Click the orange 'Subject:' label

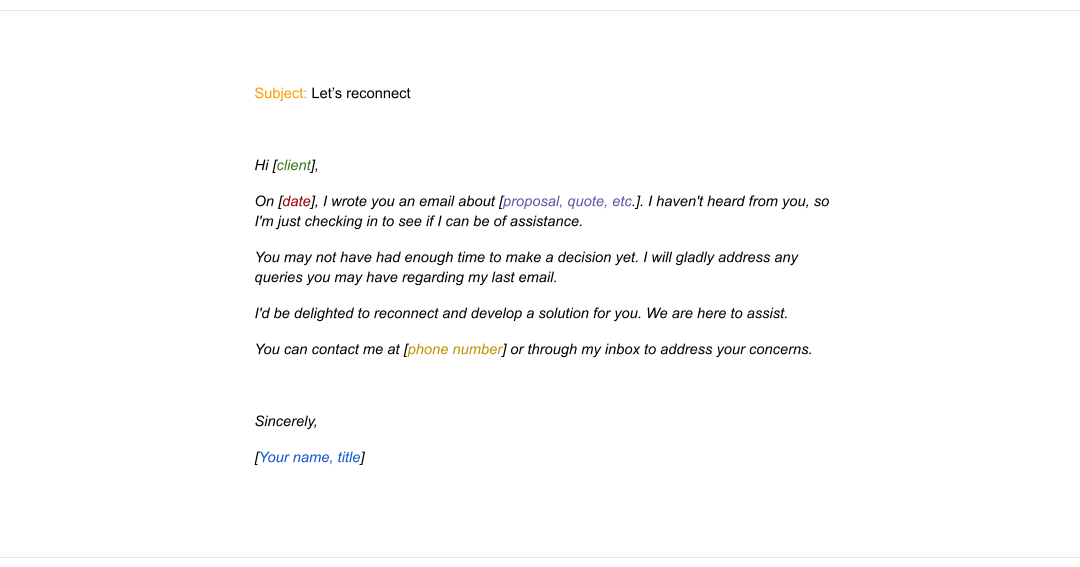click(280, 94)
